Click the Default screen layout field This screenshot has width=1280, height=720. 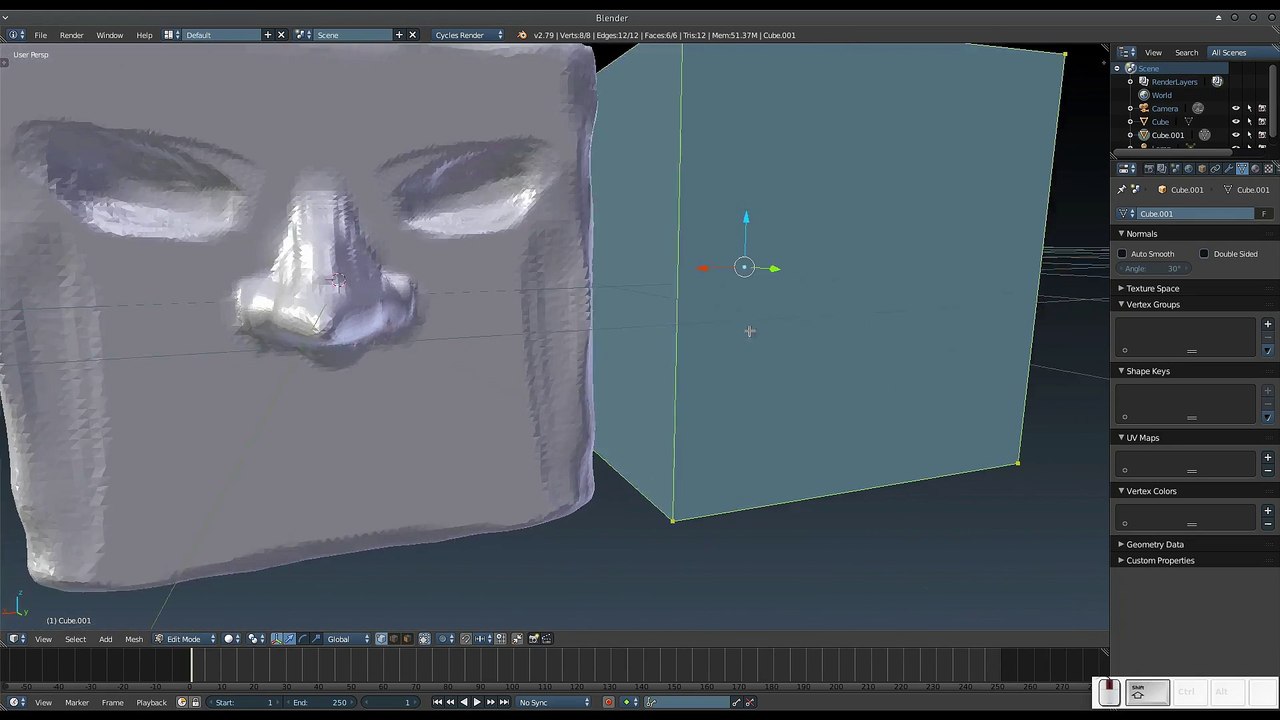pyautogui.click(x=221, y=35)
